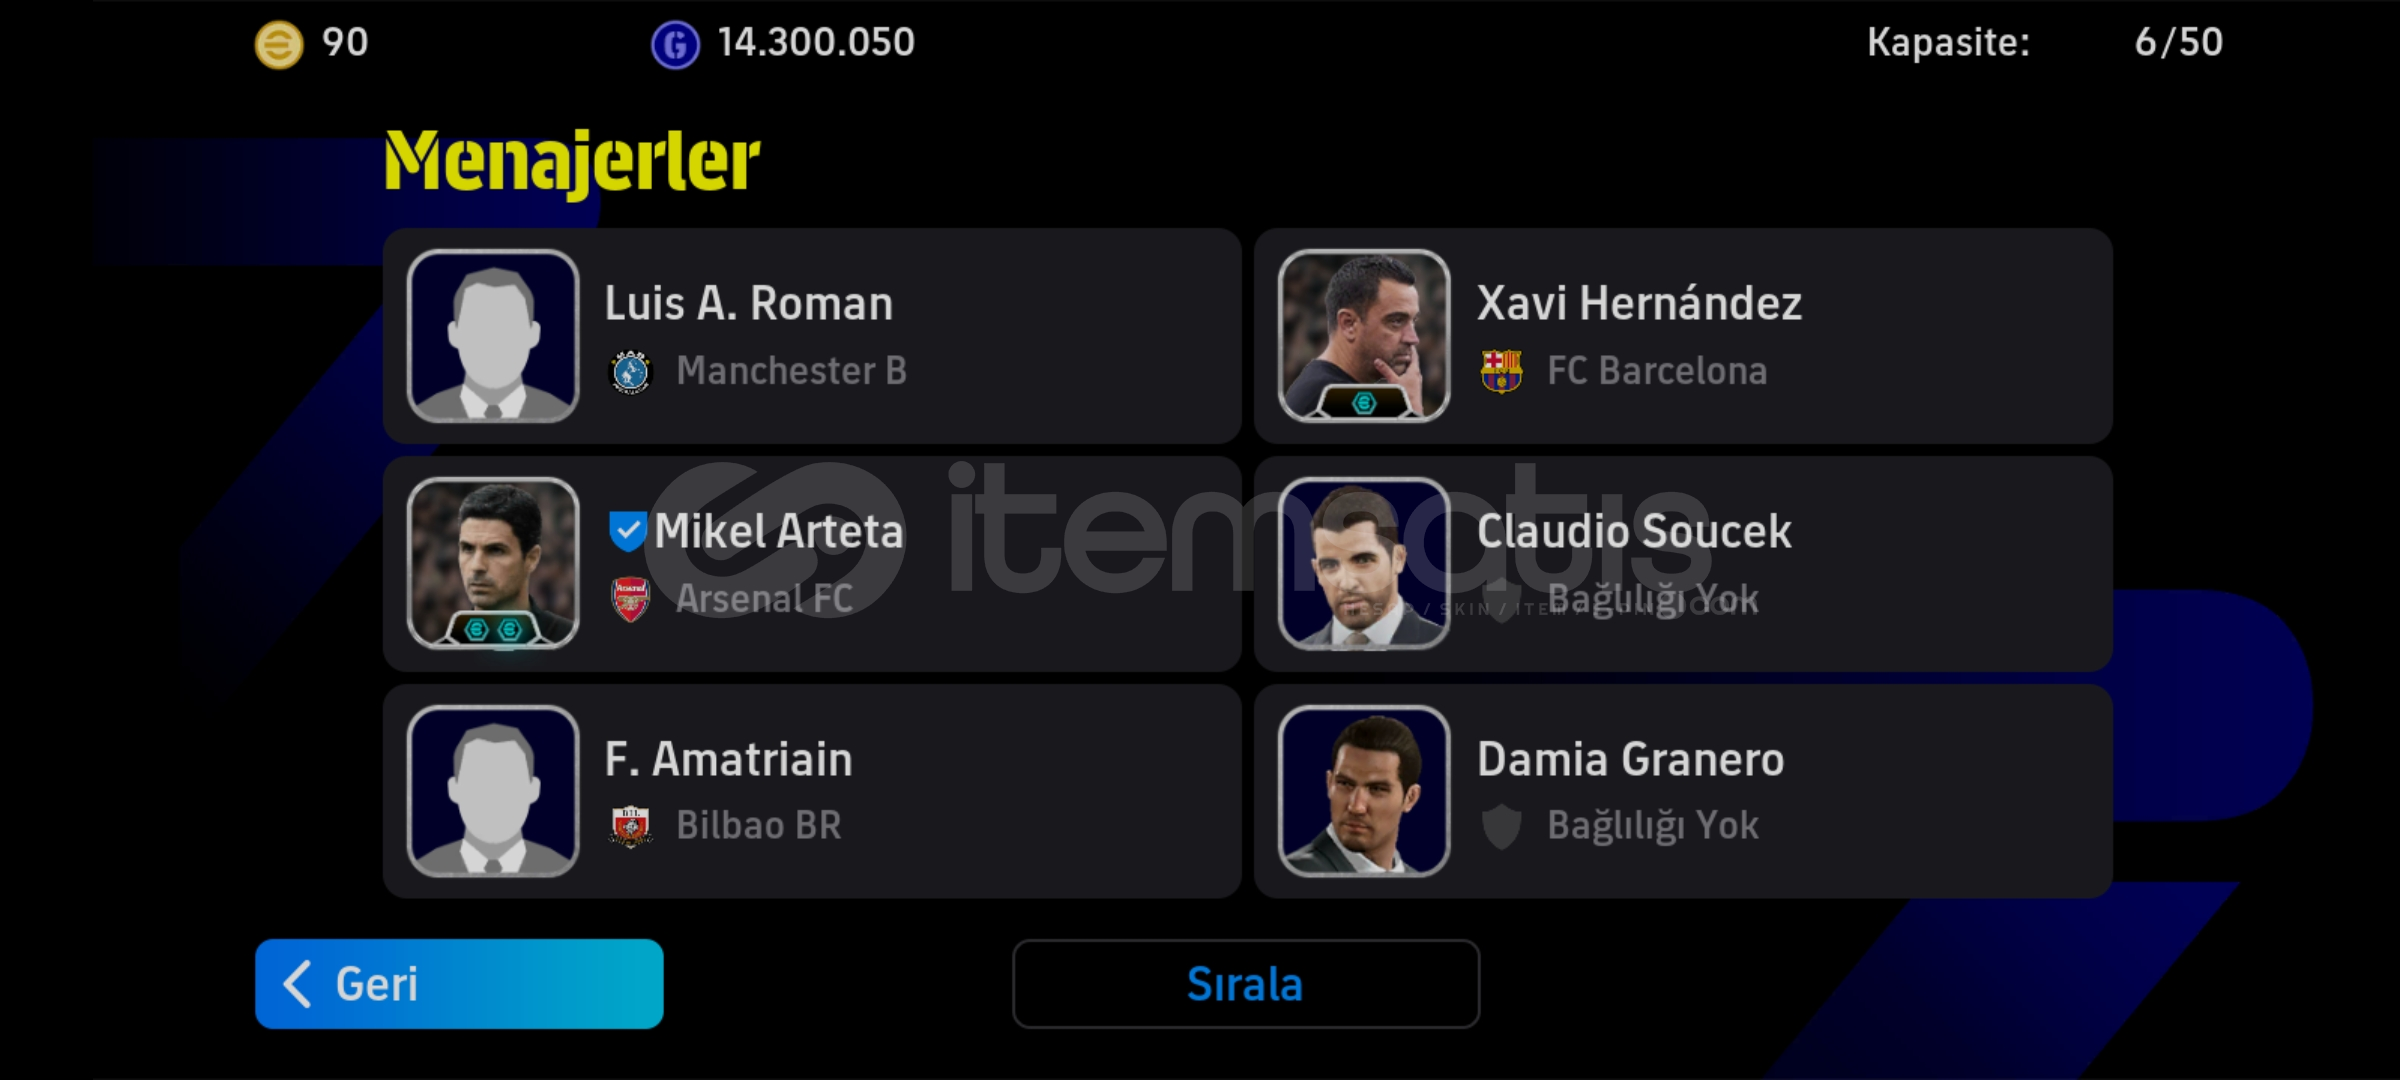Click the FC Barcelona club crest
The image size is (2400, 1080).
(1501, 371)
